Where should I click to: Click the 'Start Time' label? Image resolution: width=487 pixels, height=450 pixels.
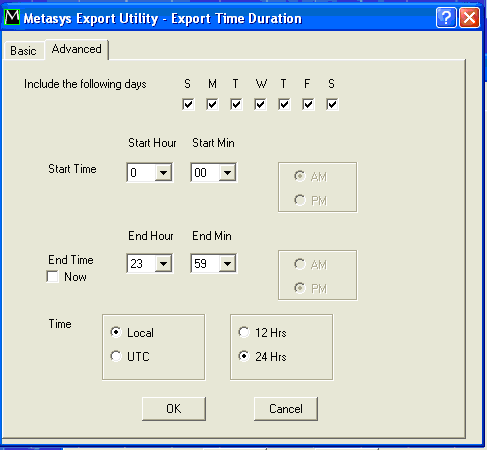coord(72,169)
